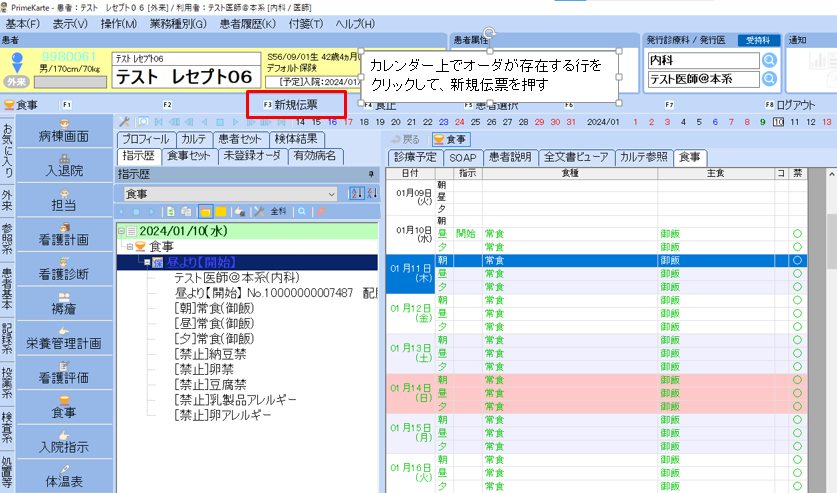837x493 pixels.
Task: Click the red tag icon in 指示歴 toolbar
Action: click(321, 211)
